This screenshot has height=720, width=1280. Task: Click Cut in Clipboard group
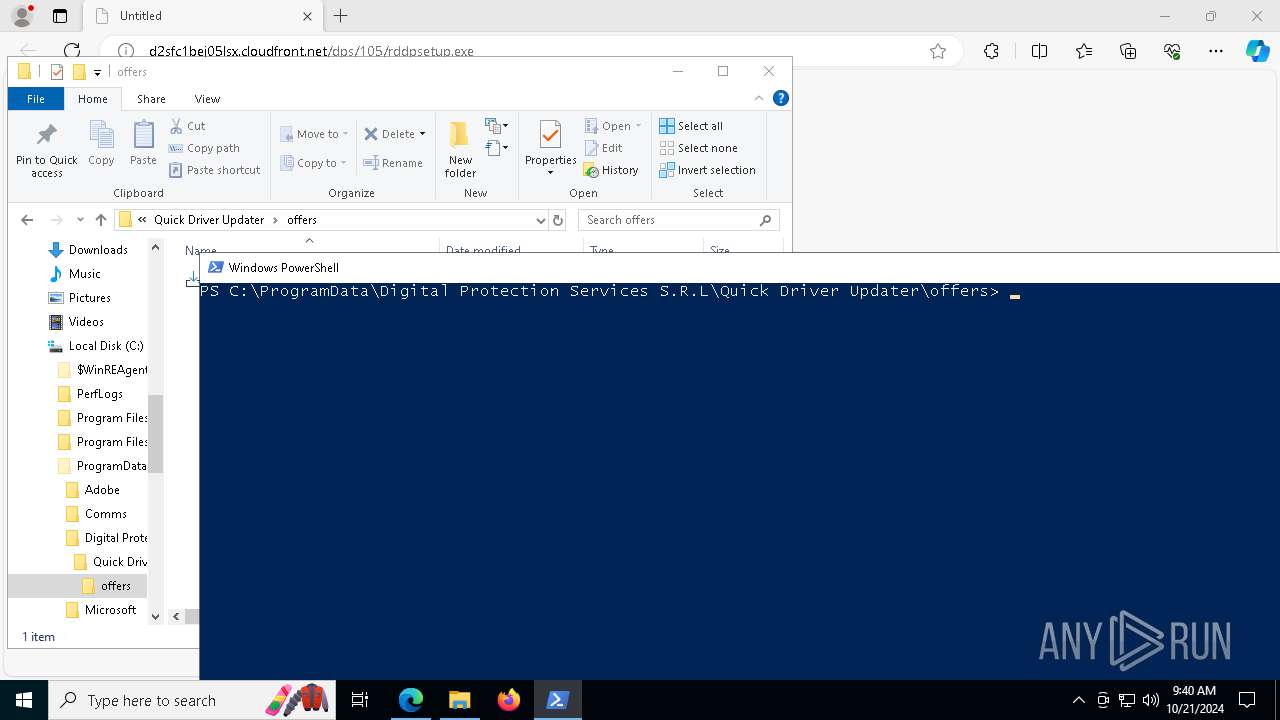(188, 126)
